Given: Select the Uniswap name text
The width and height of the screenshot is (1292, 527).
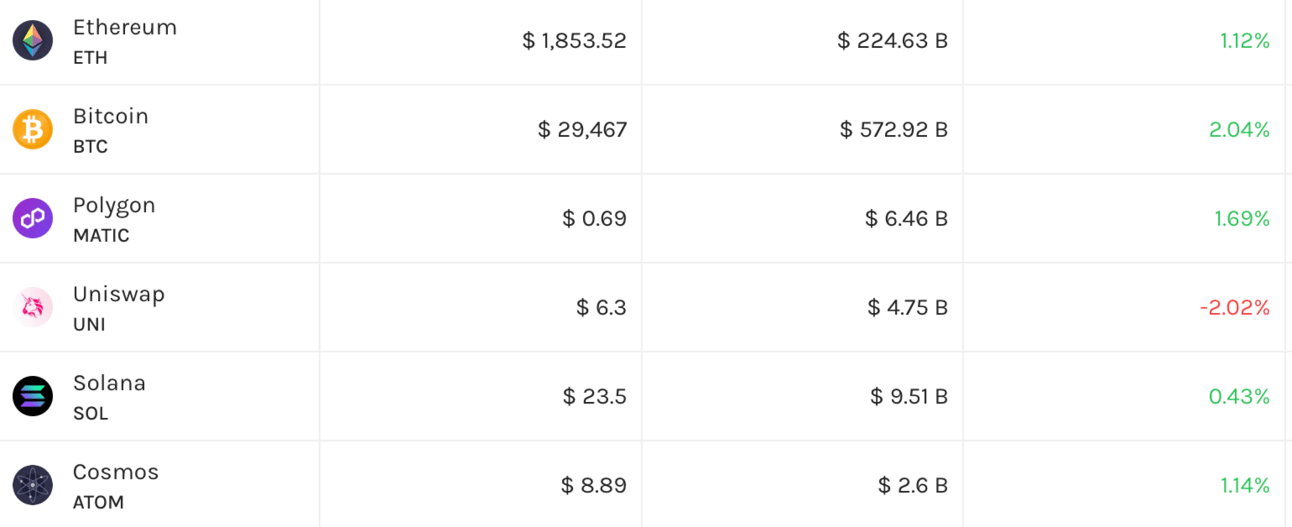Looking at the screenshot, I should coord(119,295).
